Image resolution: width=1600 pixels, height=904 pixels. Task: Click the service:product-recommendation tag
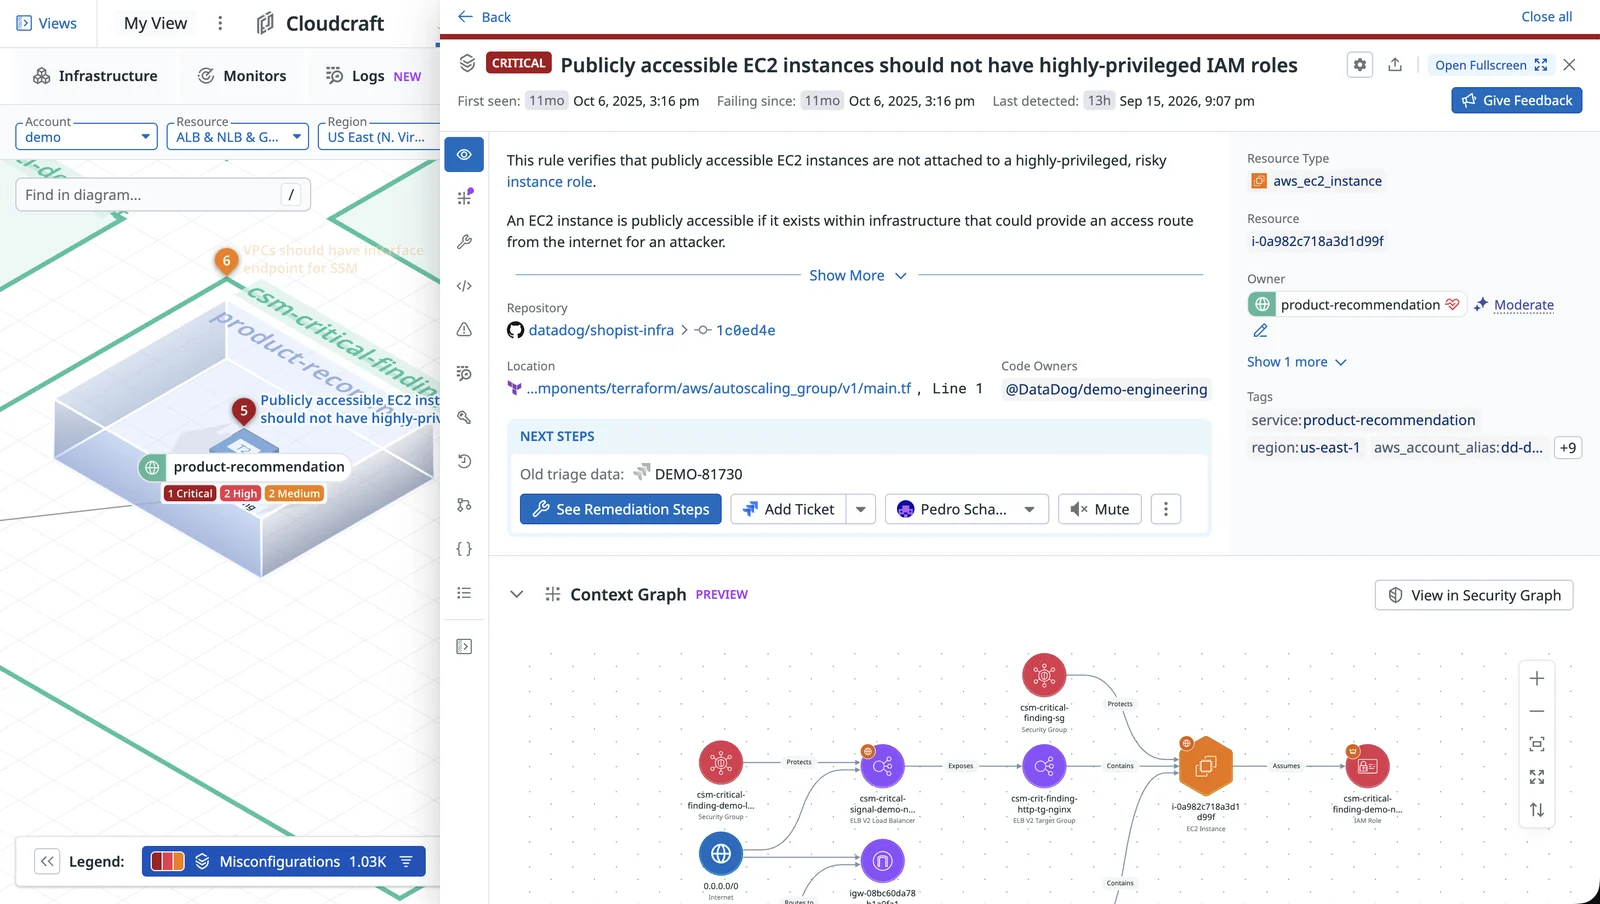click(1363, 420)
